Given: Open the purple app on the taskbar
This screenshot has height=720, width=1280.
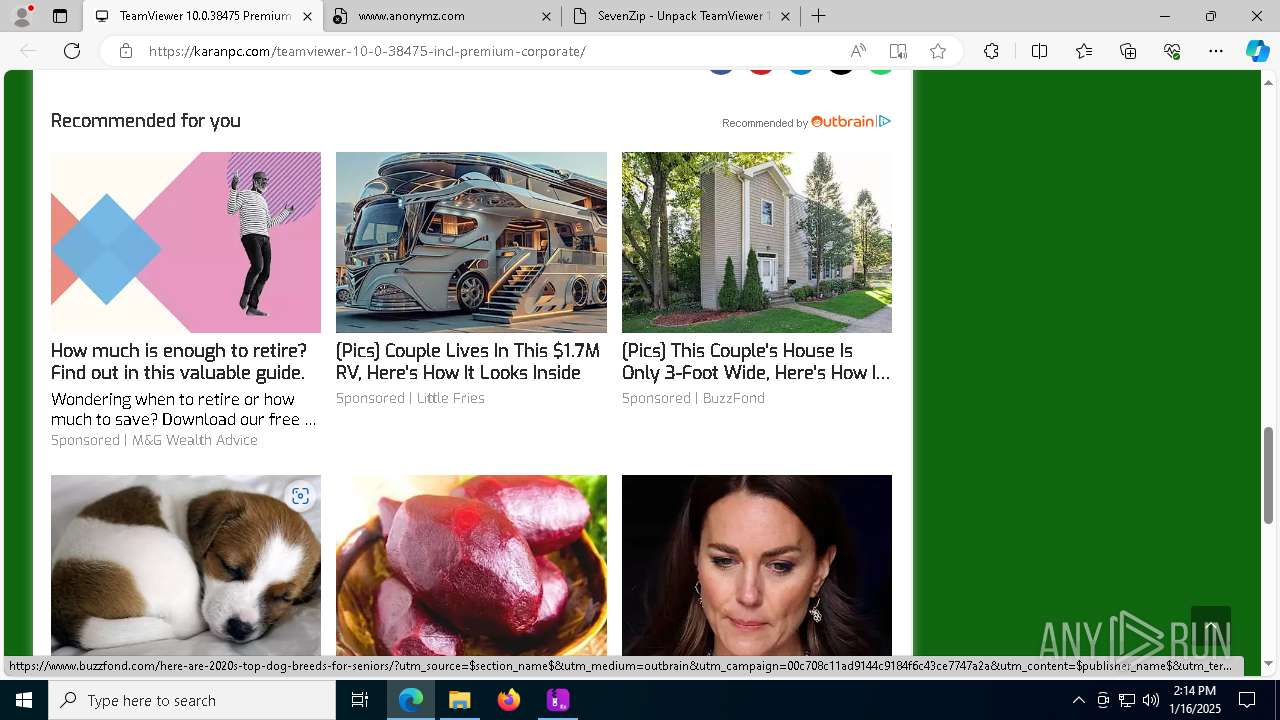Looking at the screenshot, I should pos(558,700).
